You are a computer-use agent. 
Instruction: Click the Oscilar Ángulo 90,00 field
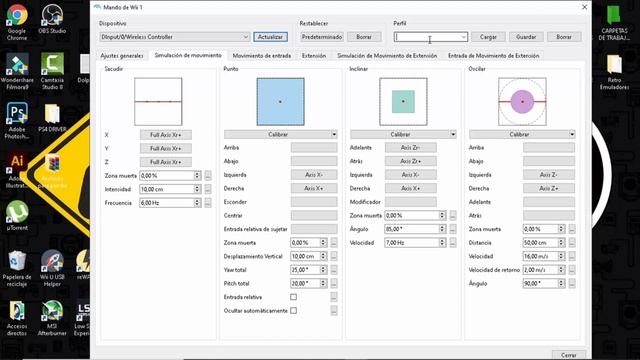(x=544, y=283)
